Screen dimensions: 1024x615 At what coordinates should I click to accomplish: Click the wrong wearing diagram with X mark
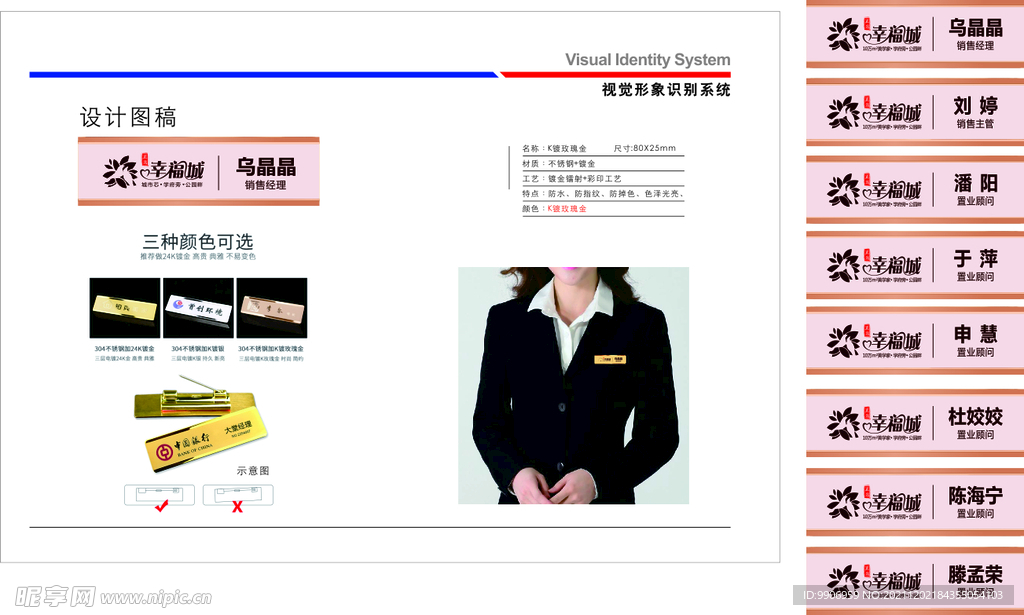238,495
